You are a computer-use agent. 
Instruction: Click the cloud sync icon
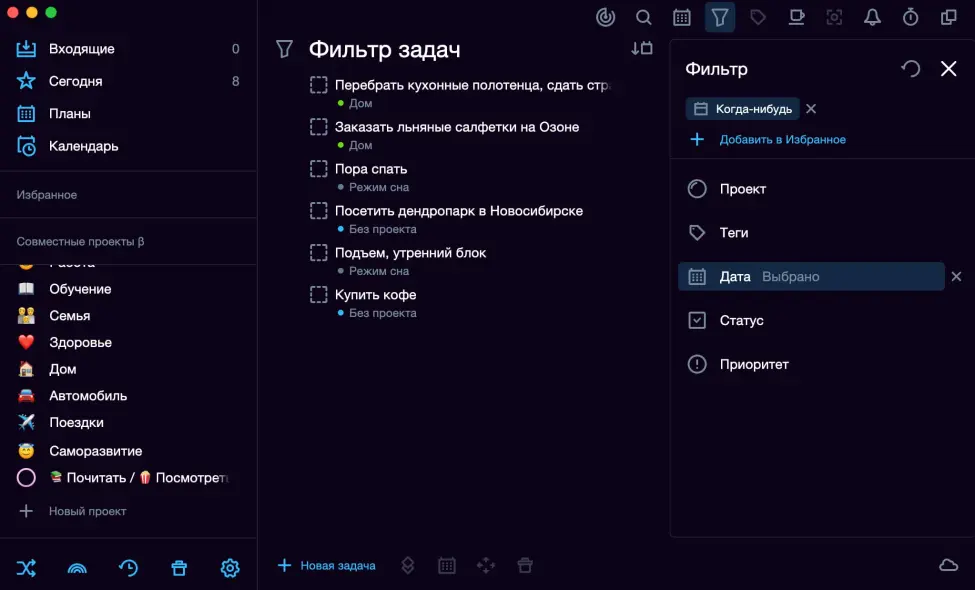pyautogui.click(x=948, y=565)
